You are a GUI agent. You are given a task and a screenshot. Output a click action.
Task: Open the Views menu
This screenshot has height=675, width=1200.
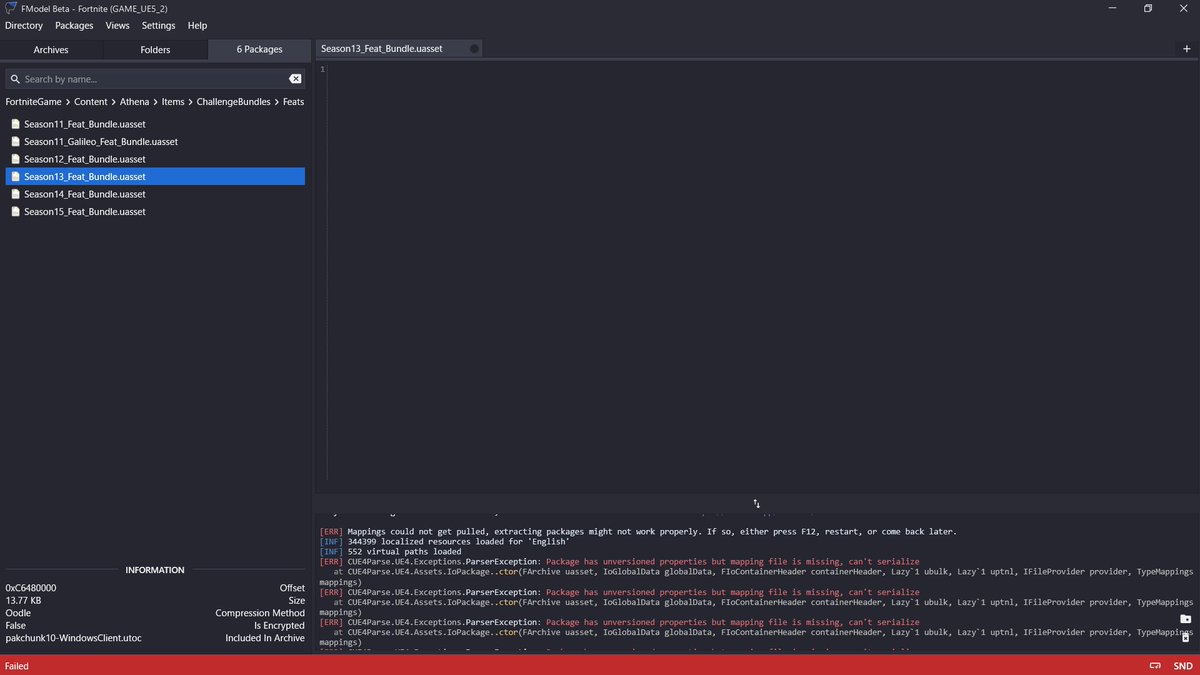point(118,25)
